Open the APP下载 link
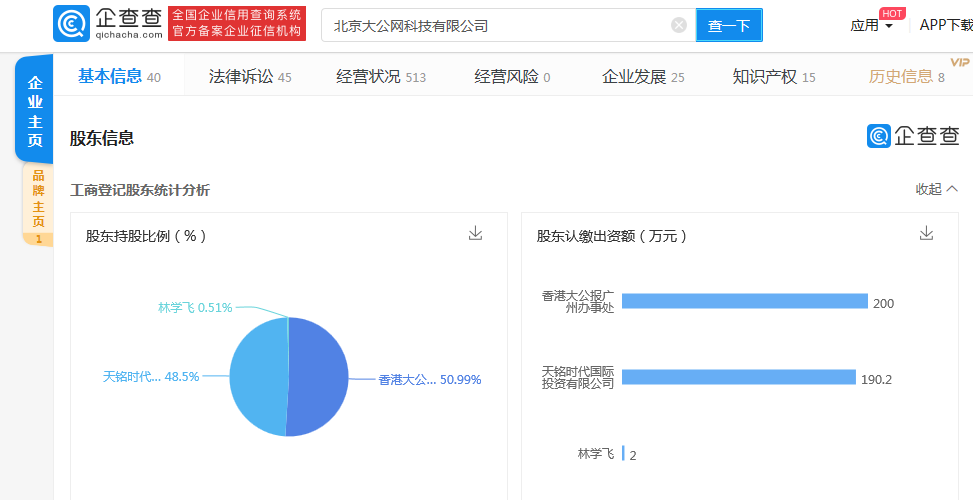The image size is (973, 500). [946, 25]
